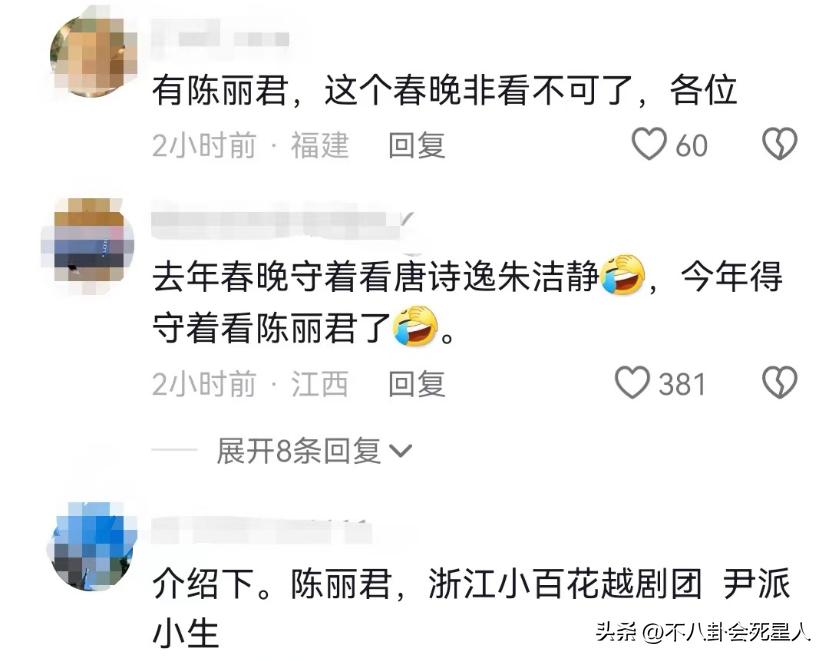The image size is (830, 661).
Task: Select the comment starting with 去年春晚守着看
Action: (467, 301)
